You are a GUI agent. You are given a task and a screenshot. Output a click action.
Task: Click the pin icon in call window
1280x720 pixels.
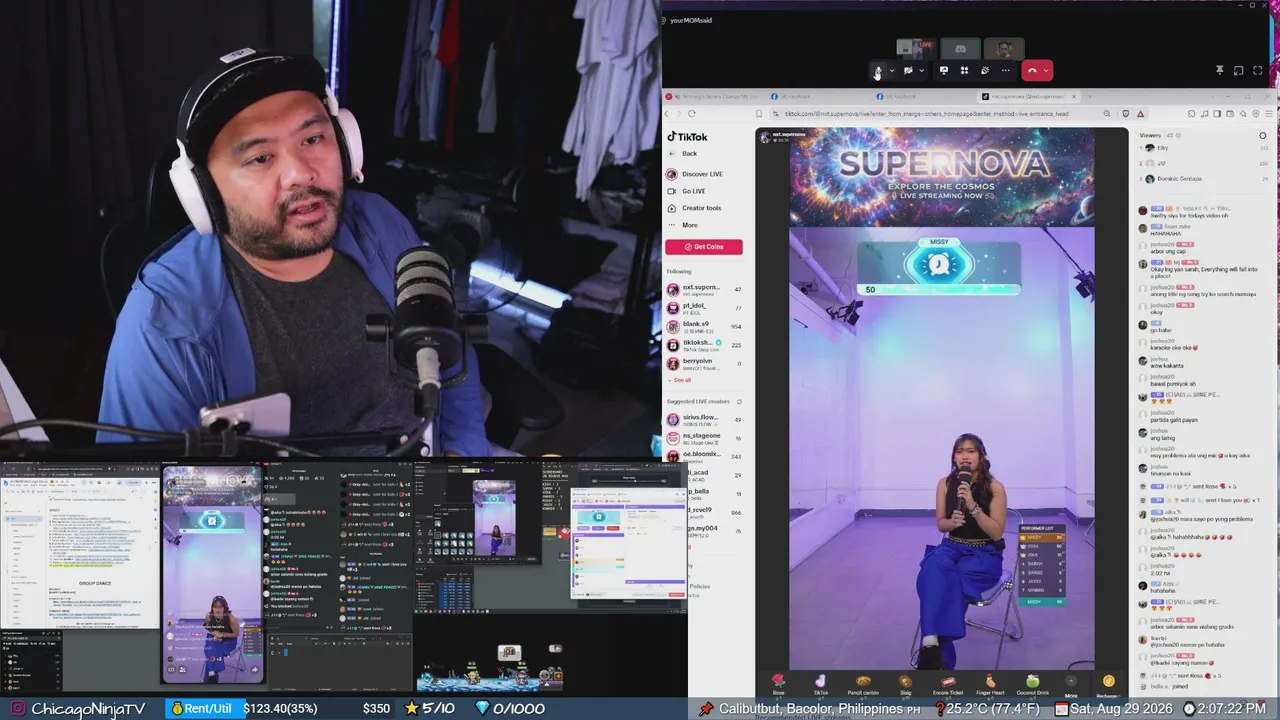1219,71
